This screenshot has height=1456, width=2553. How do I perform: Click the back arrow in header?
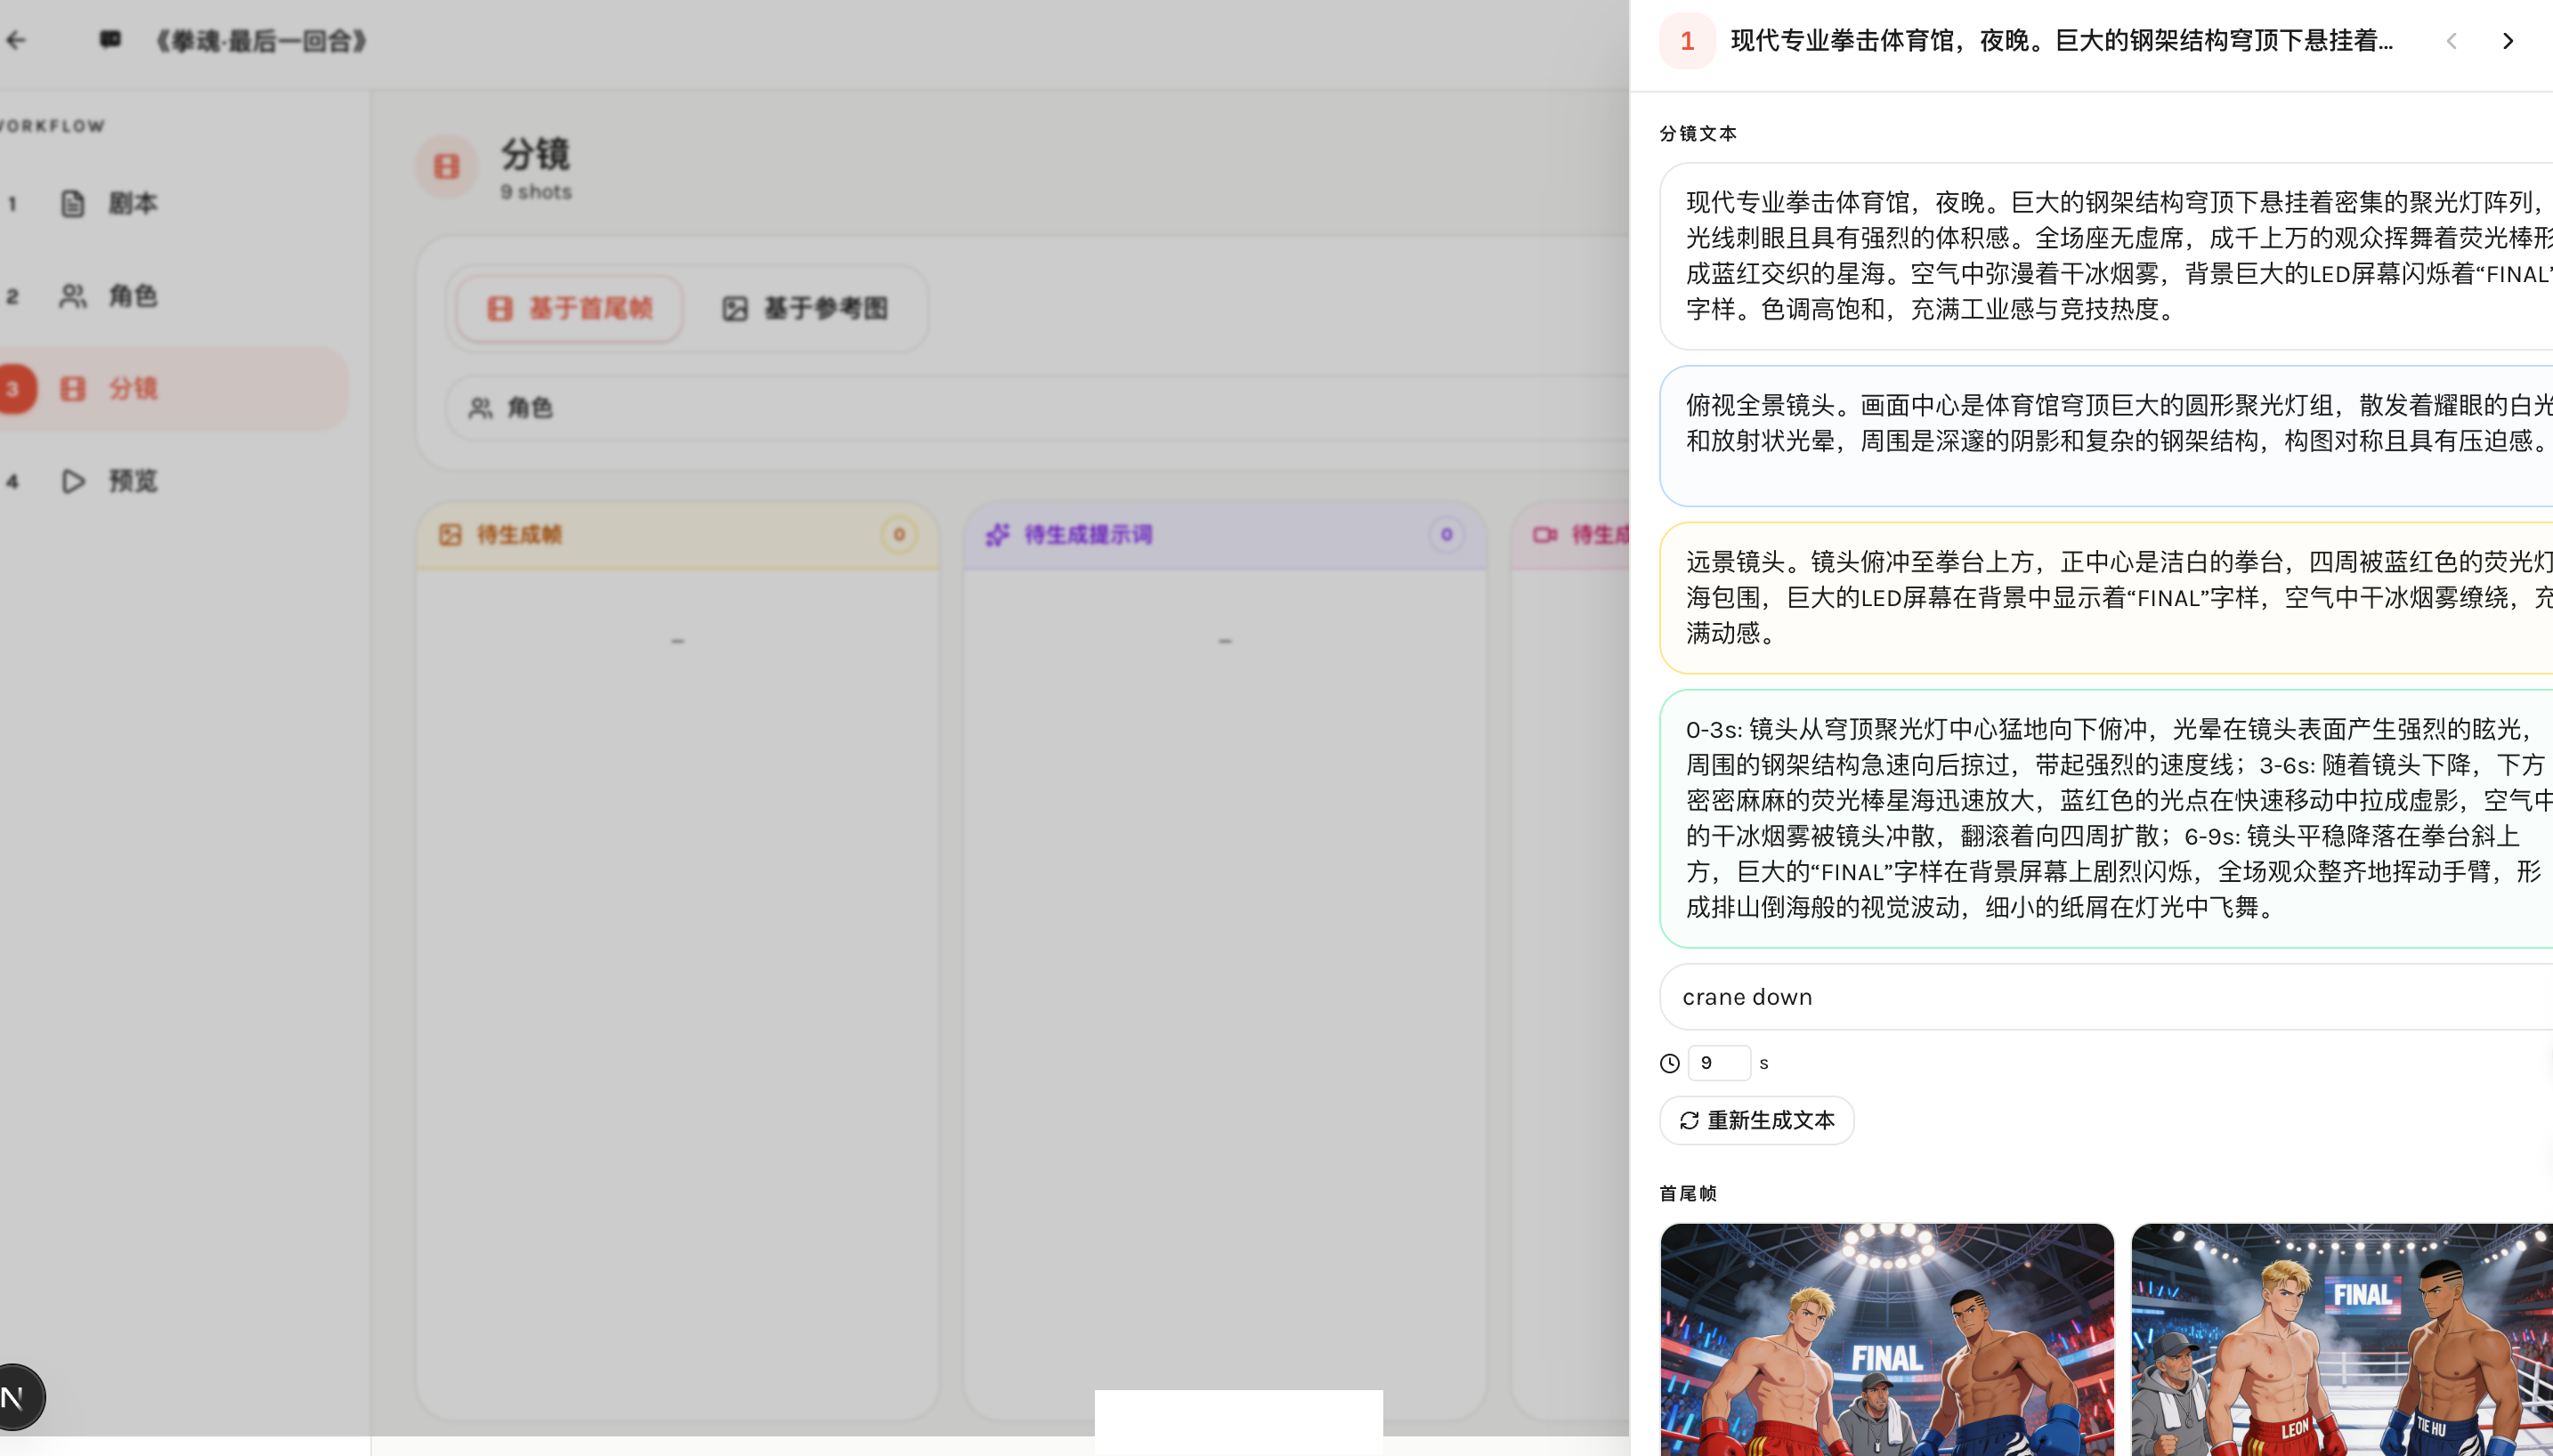pyautogui.click(x=16, y=40)
